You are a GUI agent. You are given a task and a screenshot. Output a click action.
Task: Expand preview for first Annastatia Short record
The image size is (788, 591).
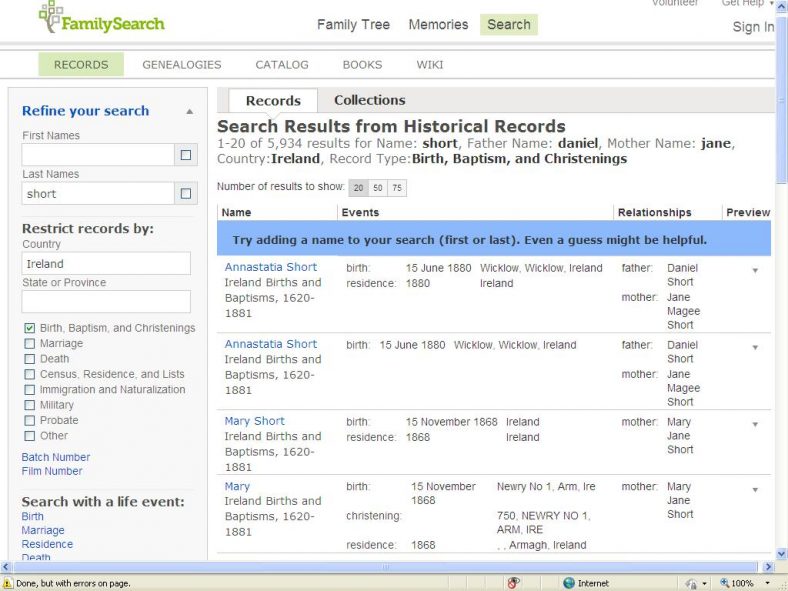click(x=755, y=271)
